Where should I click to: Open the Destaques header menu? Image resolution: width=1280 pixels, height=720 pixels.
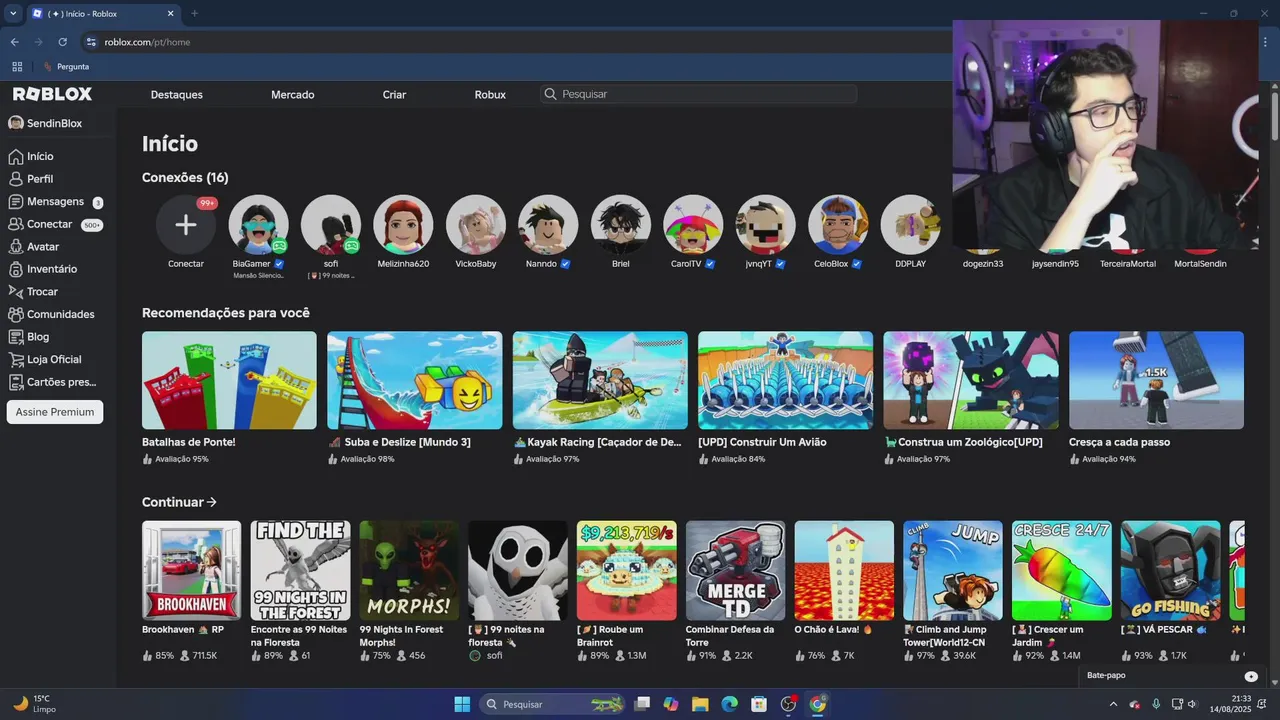coord(177,95)
